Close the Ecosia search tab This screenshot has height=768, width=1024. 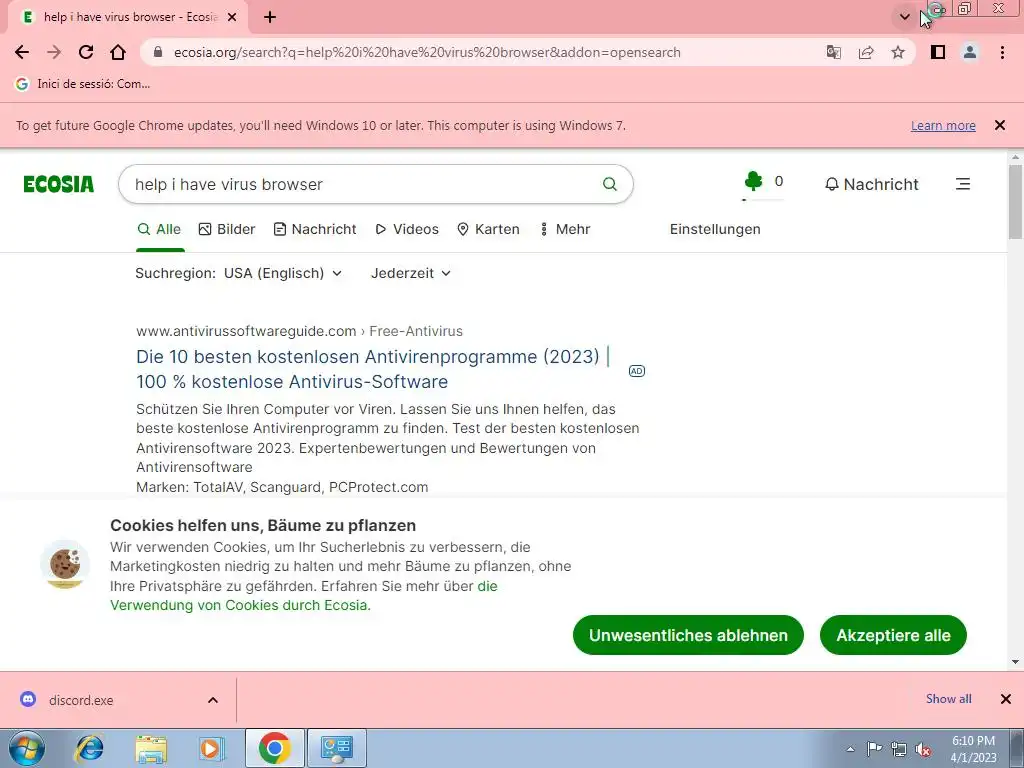click(x=232, y=18)
